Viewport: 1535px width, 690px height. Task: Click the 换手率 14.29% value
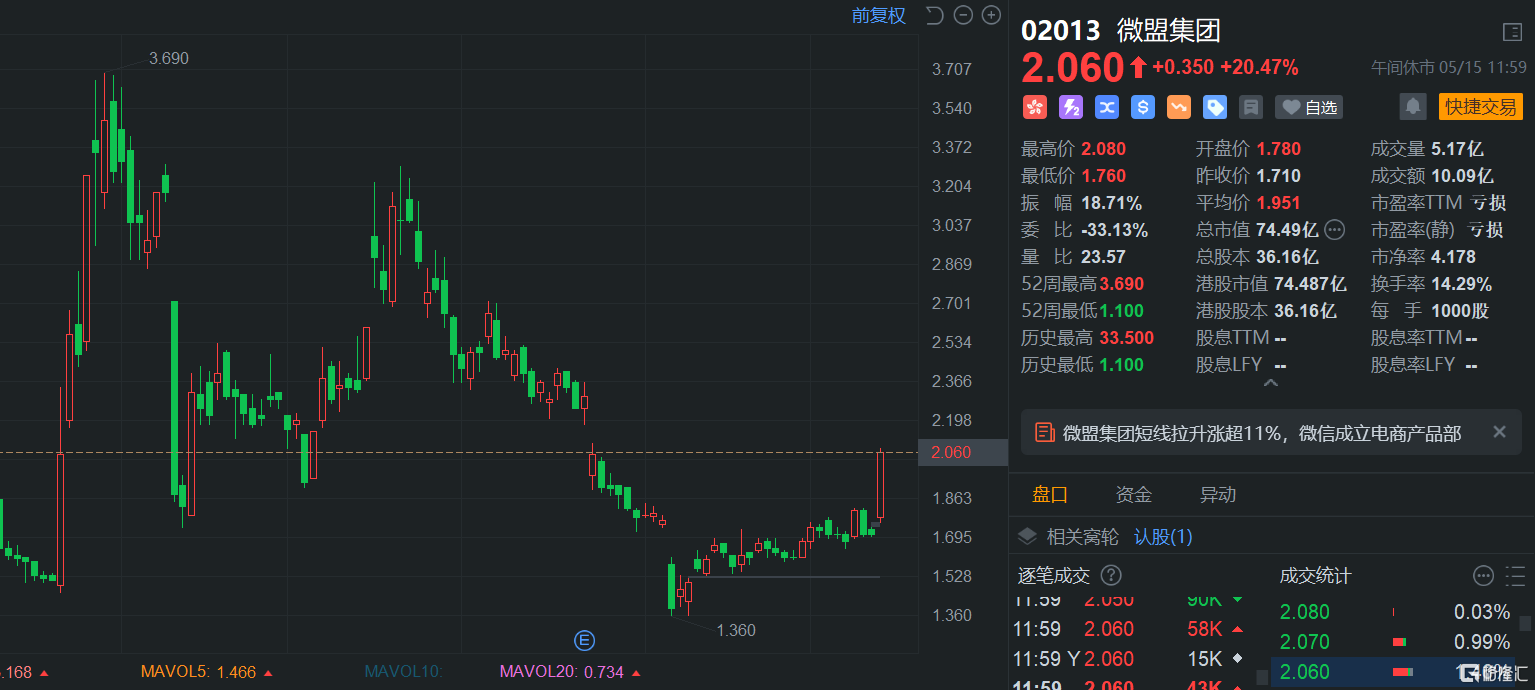[1462, 284]
